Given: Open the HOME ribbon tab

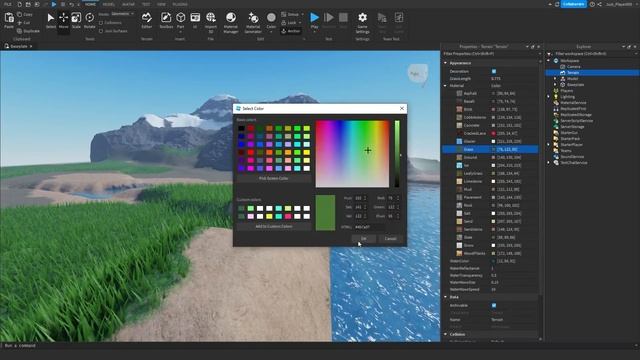Looking at the screenshot, I should tap(90, 4).
